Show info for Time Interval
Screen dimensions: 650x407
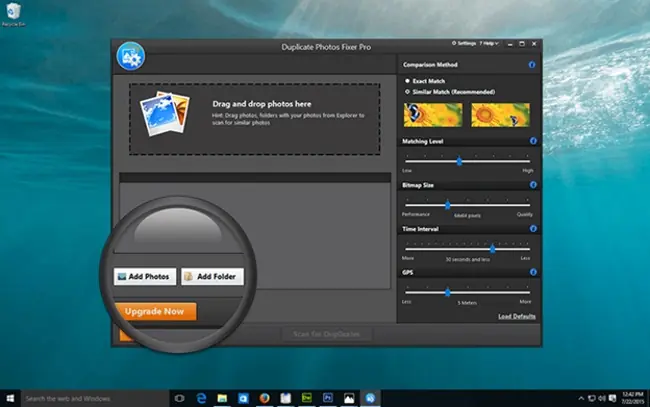[533, 229]
